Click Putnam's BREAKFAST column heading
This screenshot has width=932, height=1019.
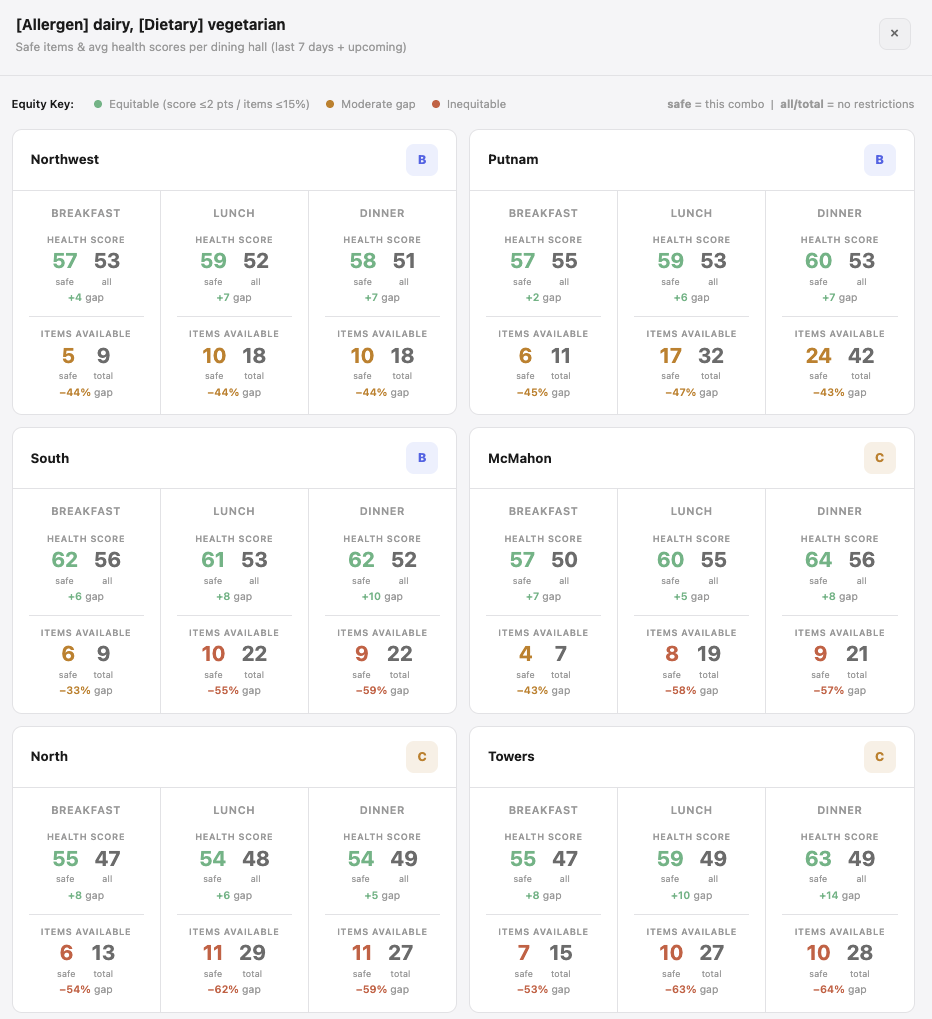click(543, 213)
